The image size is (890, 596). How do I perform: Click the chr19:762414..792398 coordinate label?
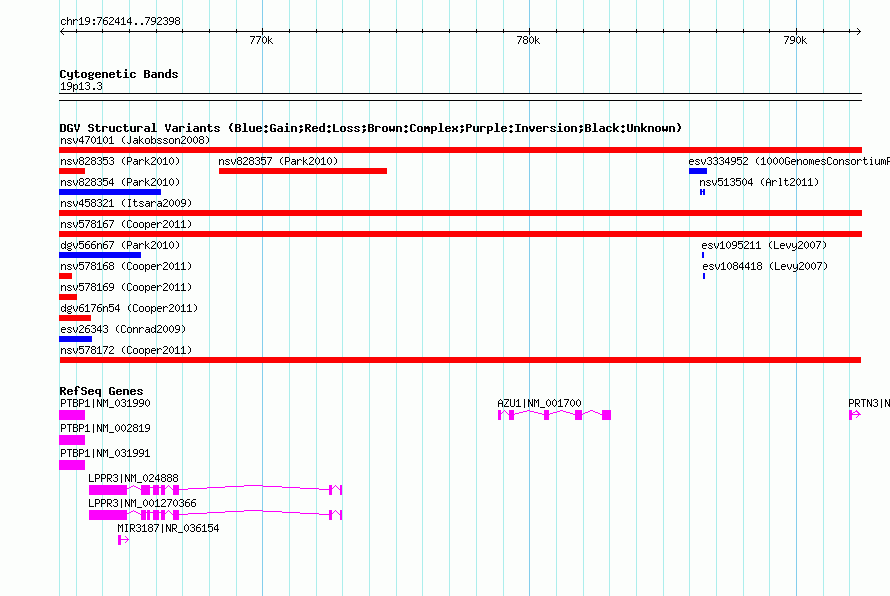[x=120, y=22]
